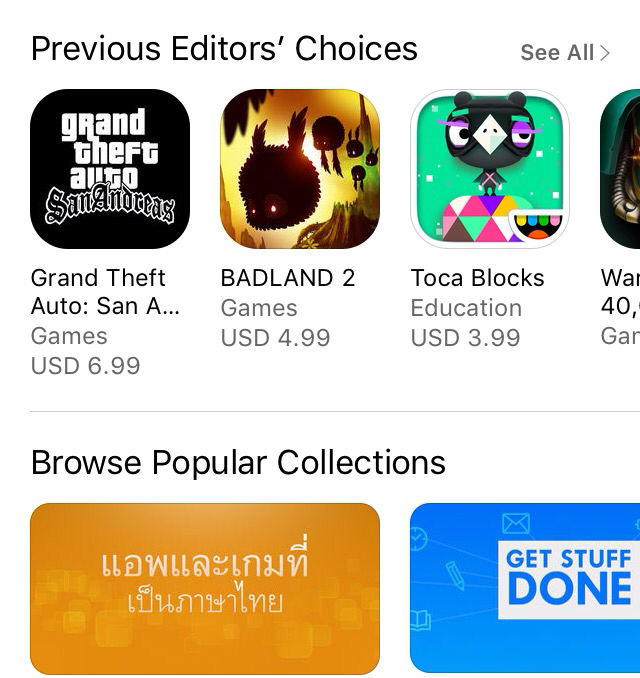
Task: Open Grand Theft Auto San Andreas app icon
Action: pos(110,169)
